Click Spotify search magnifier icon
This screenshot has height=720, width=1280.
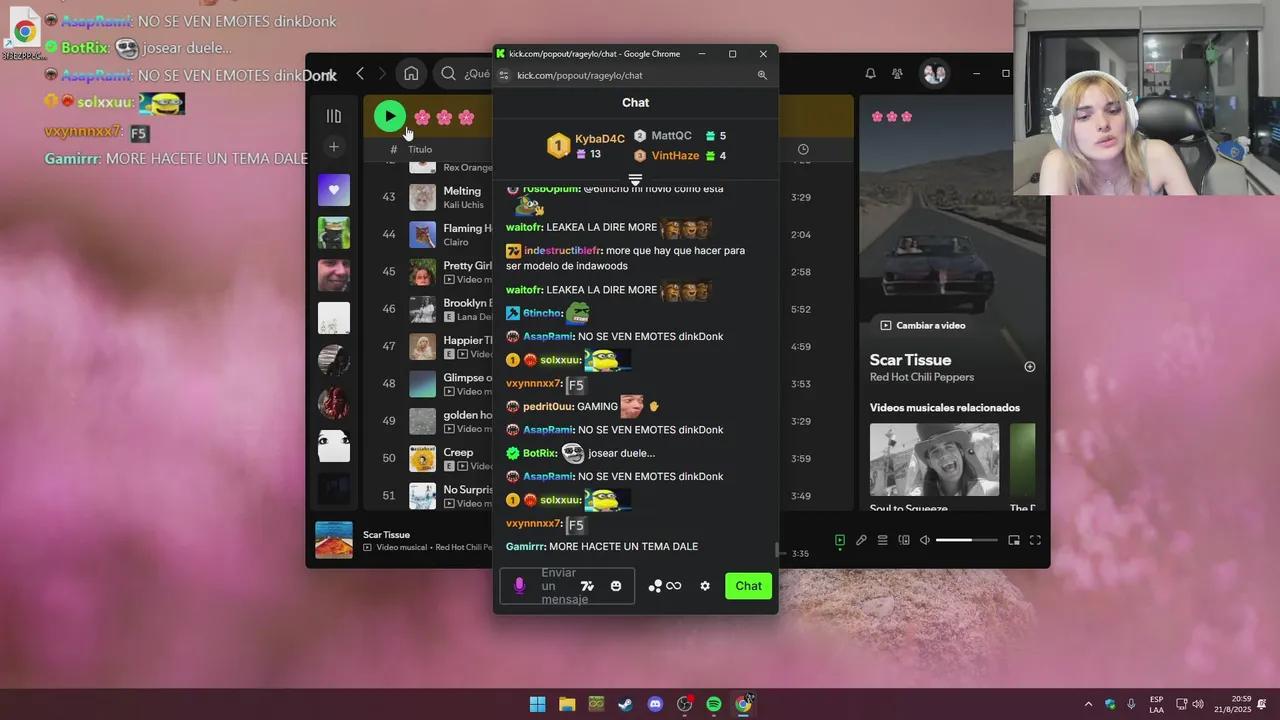click(448, 73)
